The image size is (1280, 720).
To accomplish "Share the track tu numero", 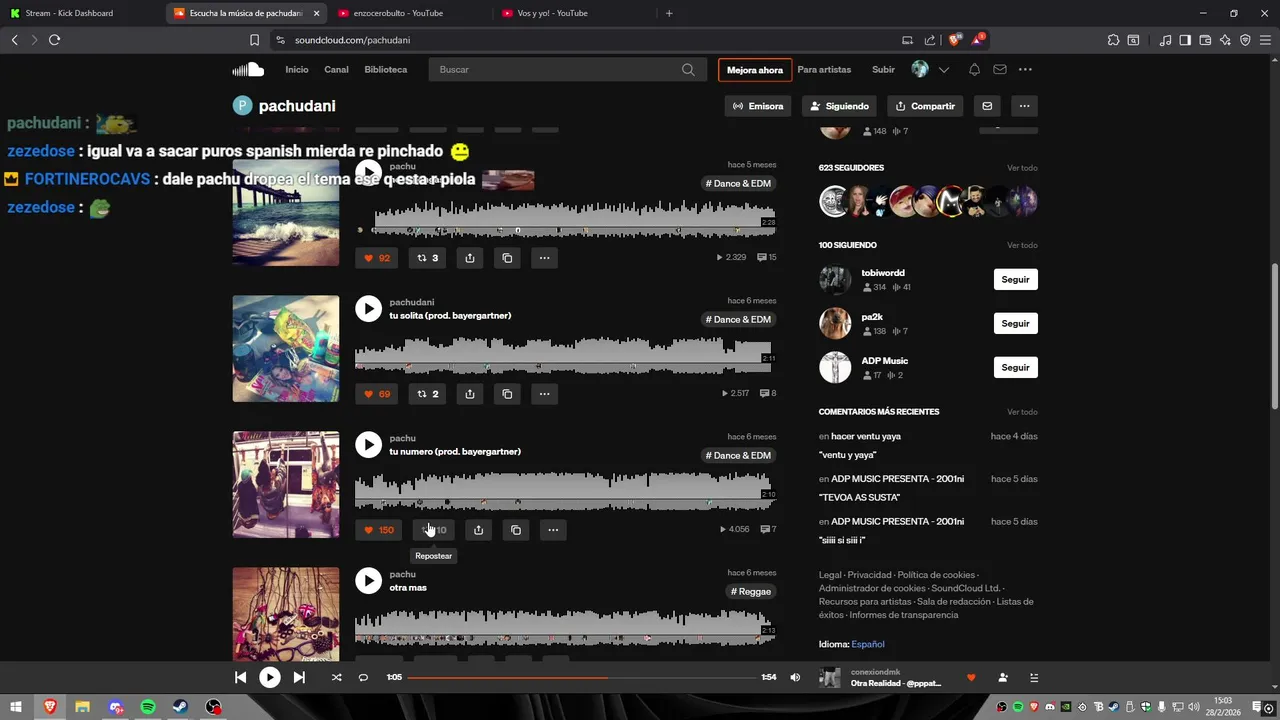I will [x=478, y=530].
